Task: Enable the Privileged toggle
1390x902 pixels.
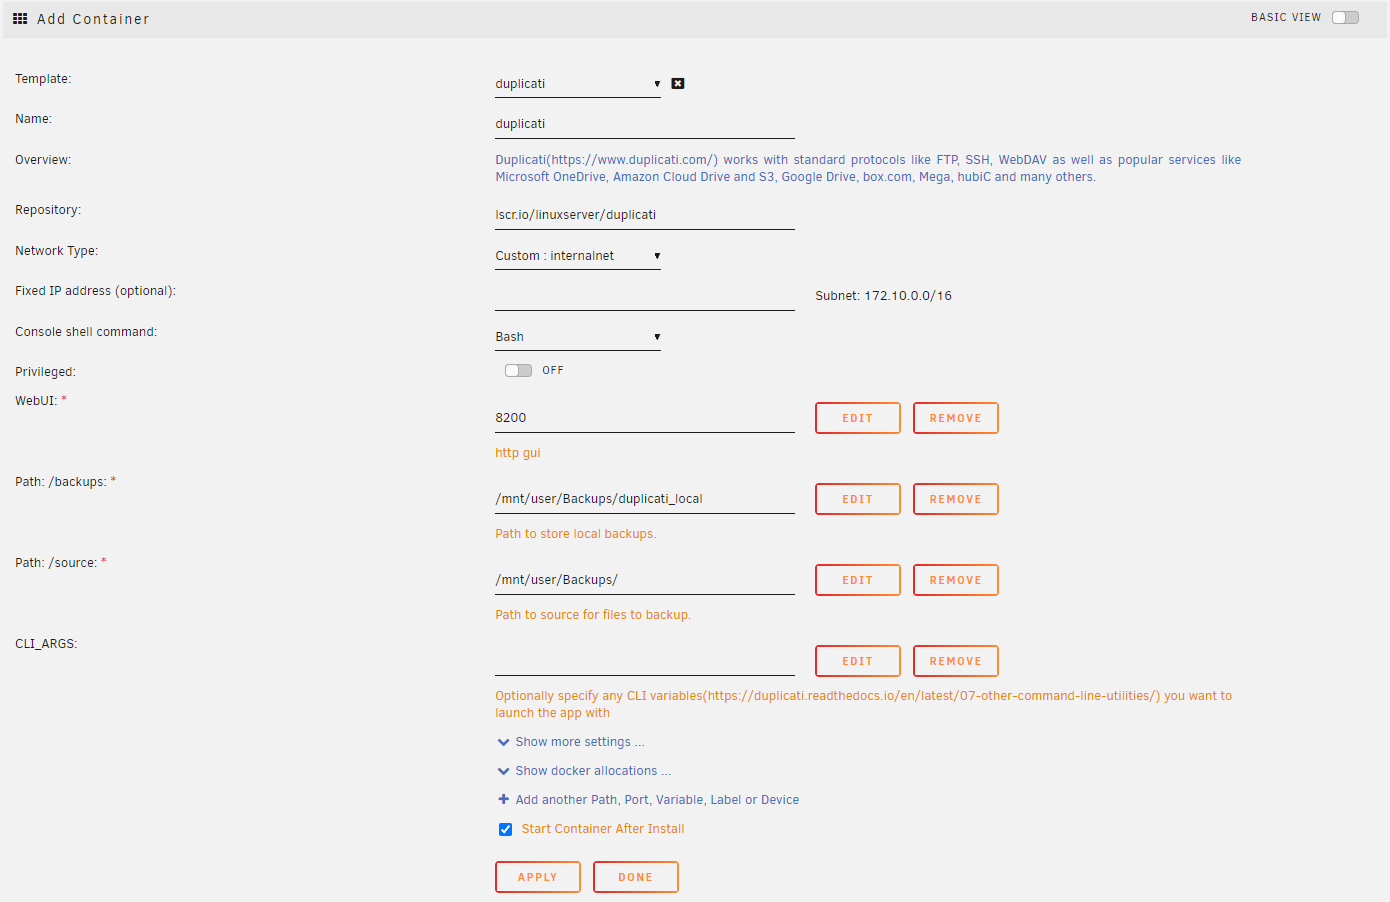Action: click(x=518, y=369)
